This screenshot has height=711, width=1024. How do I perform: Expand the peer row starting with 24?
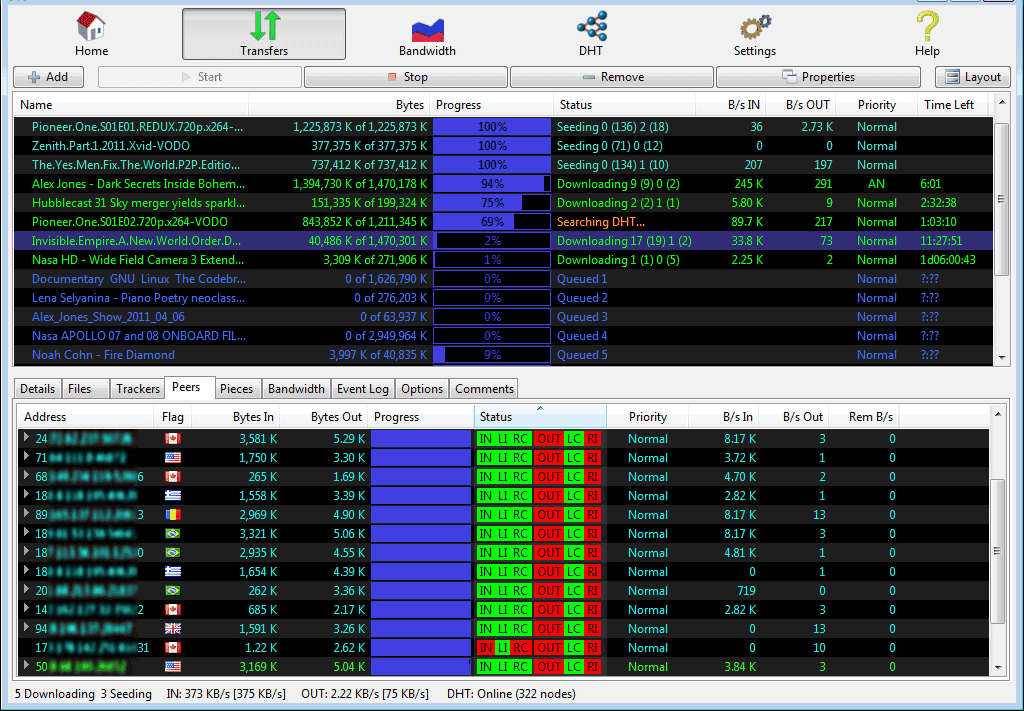coord(26,437)
